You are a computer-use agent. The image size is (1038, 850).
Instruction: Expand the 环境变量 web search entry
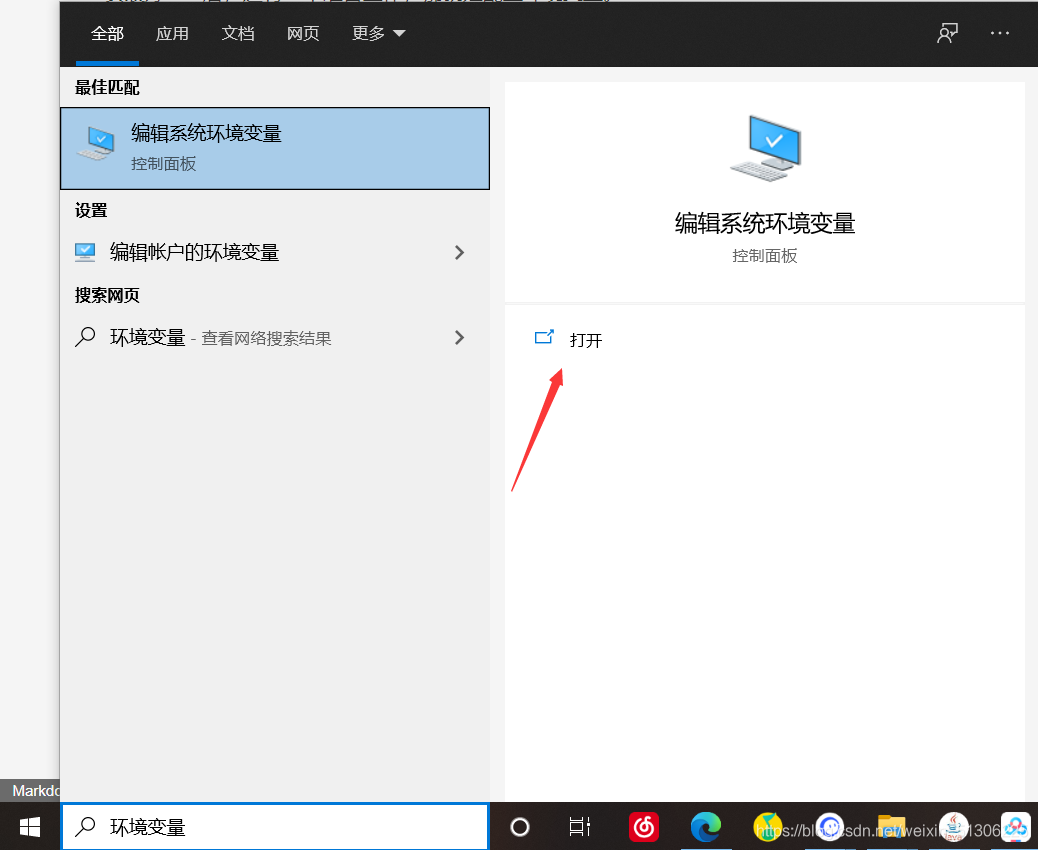459,337
